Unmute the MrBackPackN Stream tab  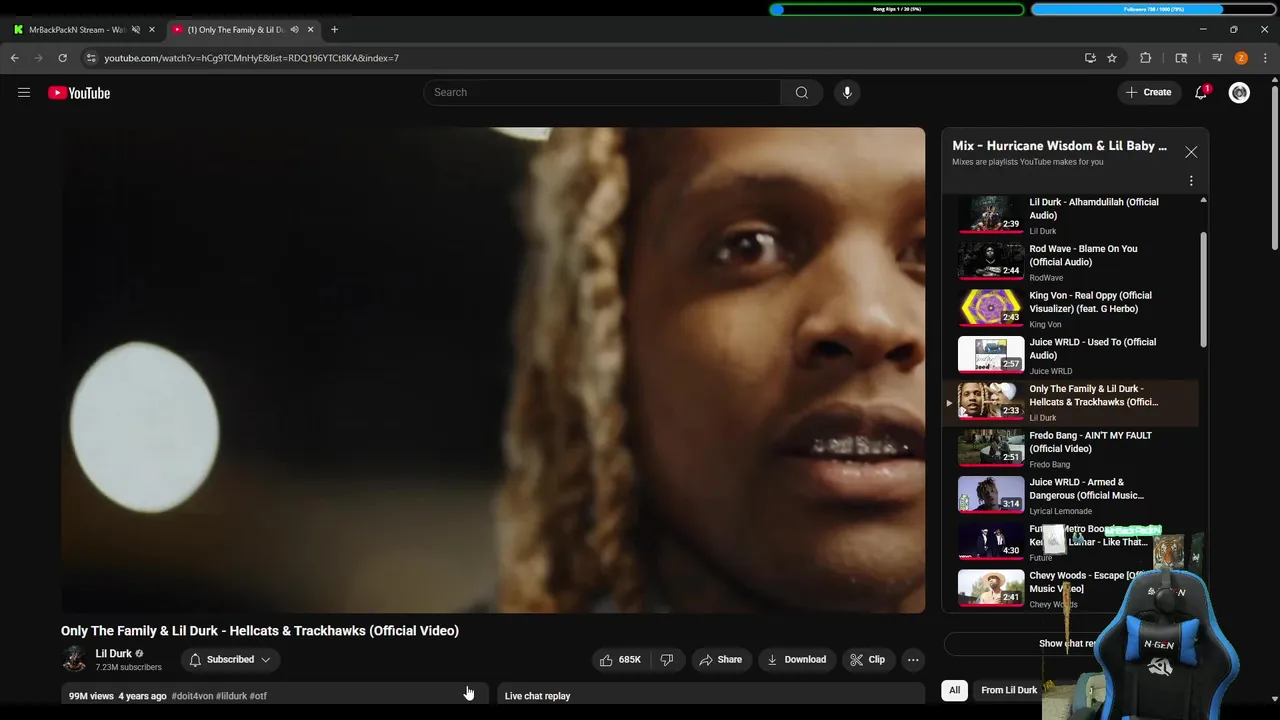(136, 30)
